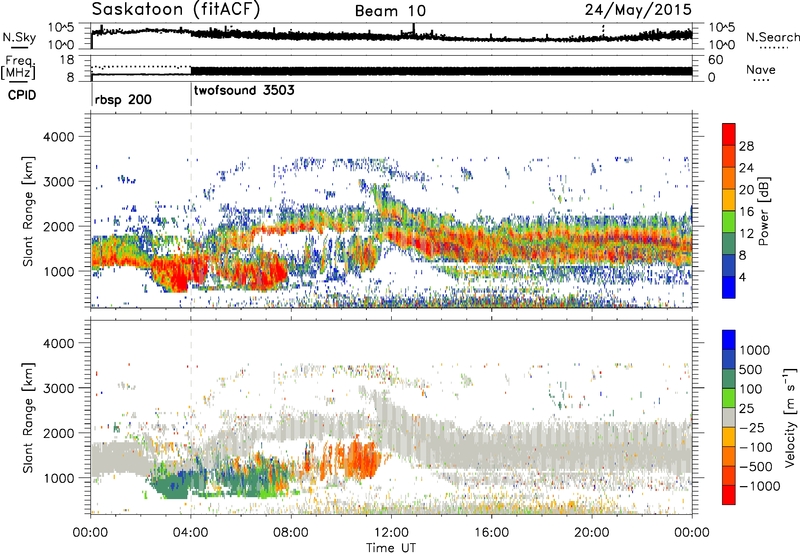Image resolution: width=800 pixels, height=554 pixels.
Task: Click the '04:00' time axis tick
Action: (191, 533)
